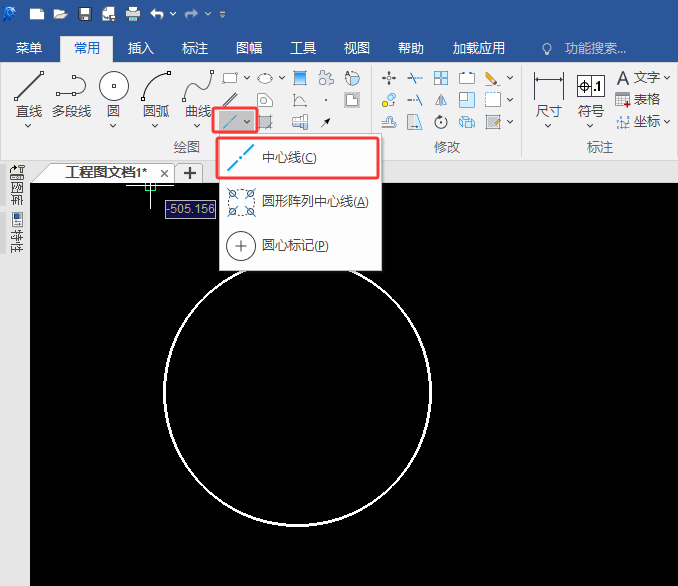The height and width of the screenshot is (586, 678).
Task: Switch to the 帮助 ribbon tab
Action: 411,48
